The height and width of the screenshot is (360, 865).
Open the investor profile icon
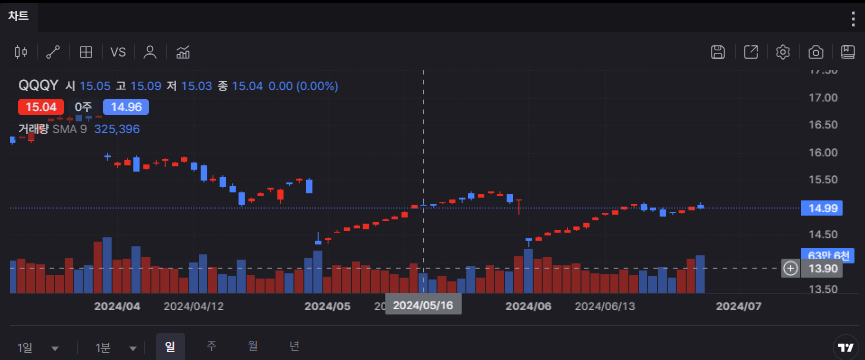click(x=150, y=52)
